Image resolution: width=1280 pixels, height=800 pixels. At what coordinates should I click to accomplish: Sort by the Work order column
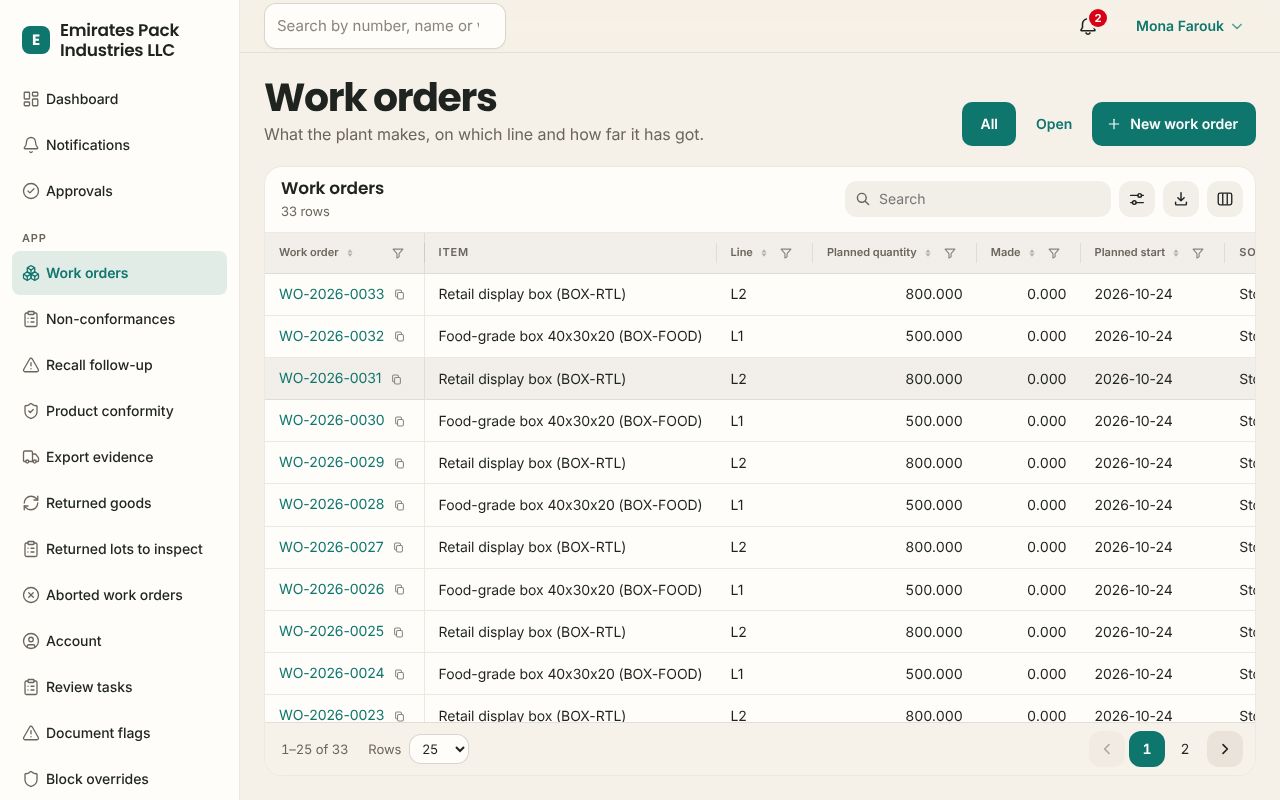point(350,253)
